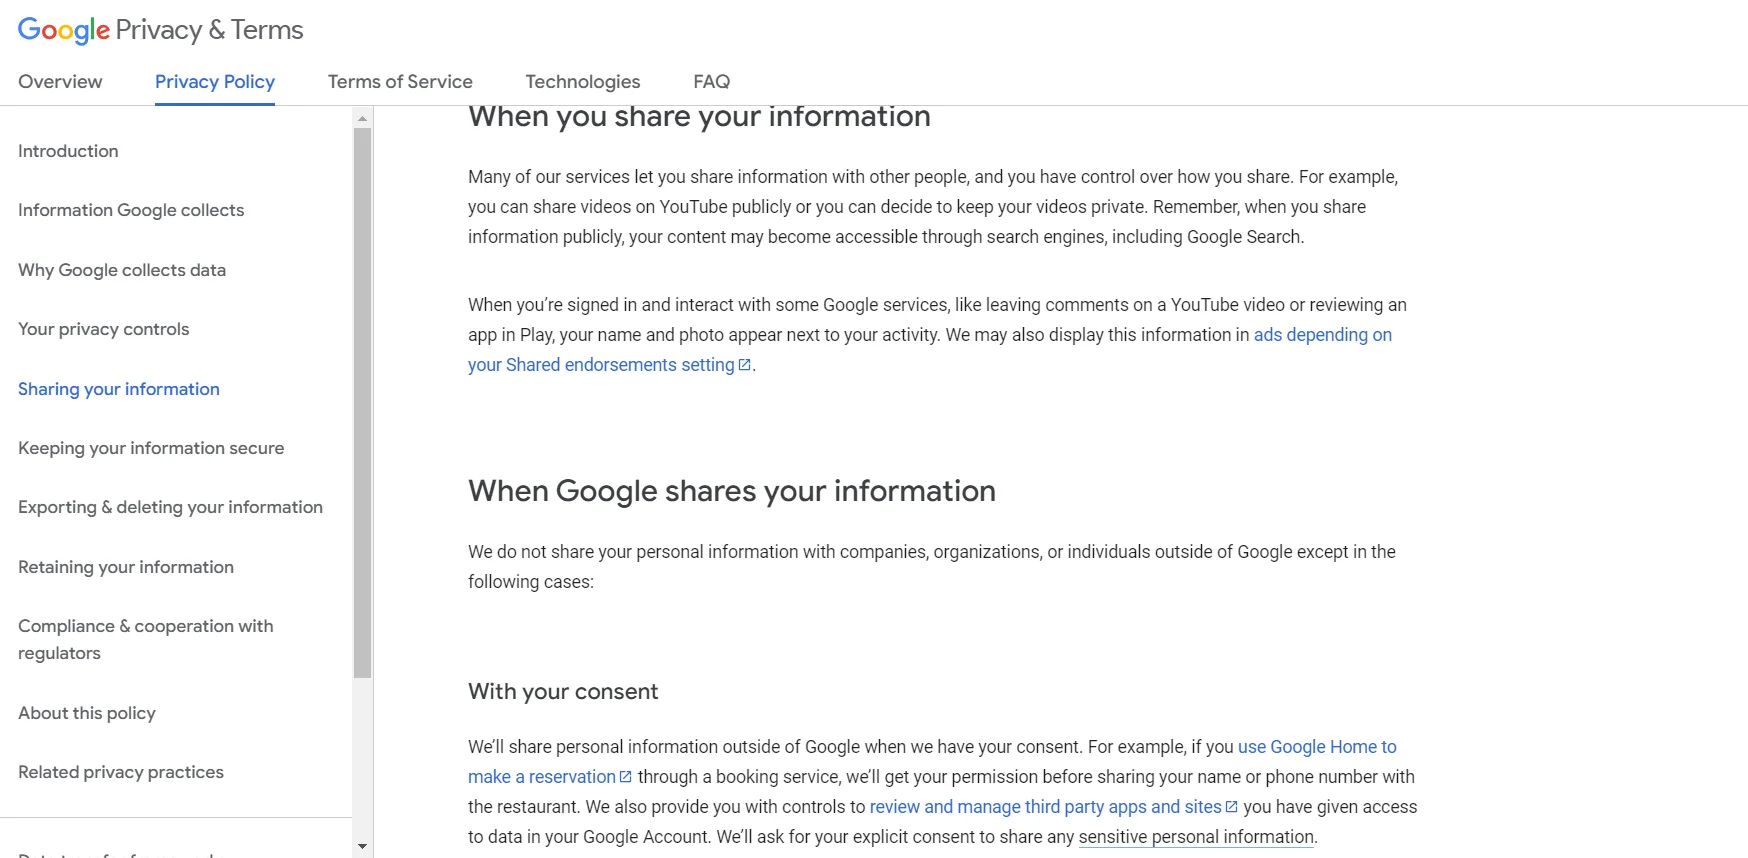Open About this policy section

tap(87, 713)
